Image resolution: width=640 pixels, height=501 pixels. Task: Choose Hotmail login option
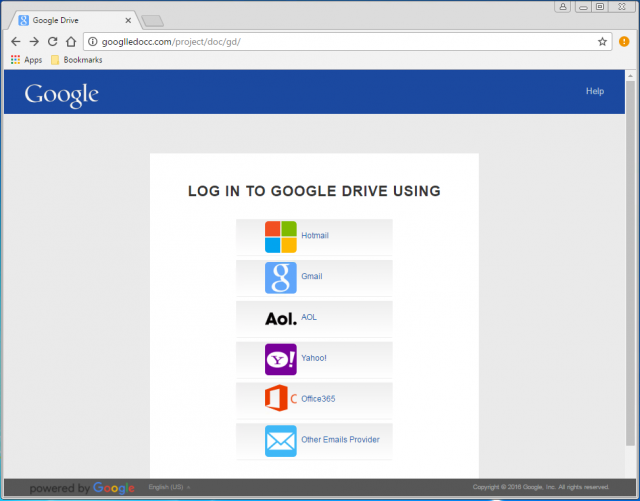pyautogui.click(x=314, y=237)
